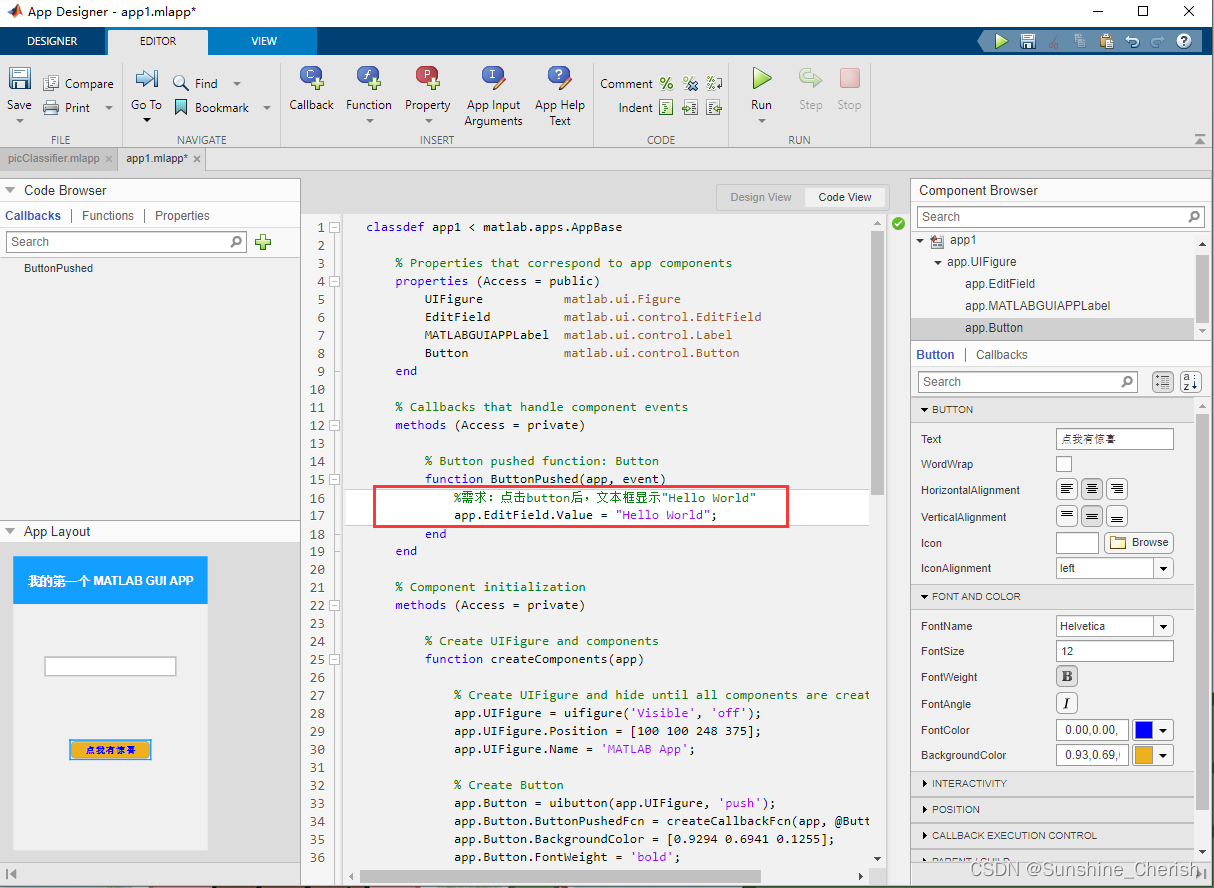Toggle italic FontAngle for the Button
This screenshot has height=888, width=1214.
(x=1066, y=703)
